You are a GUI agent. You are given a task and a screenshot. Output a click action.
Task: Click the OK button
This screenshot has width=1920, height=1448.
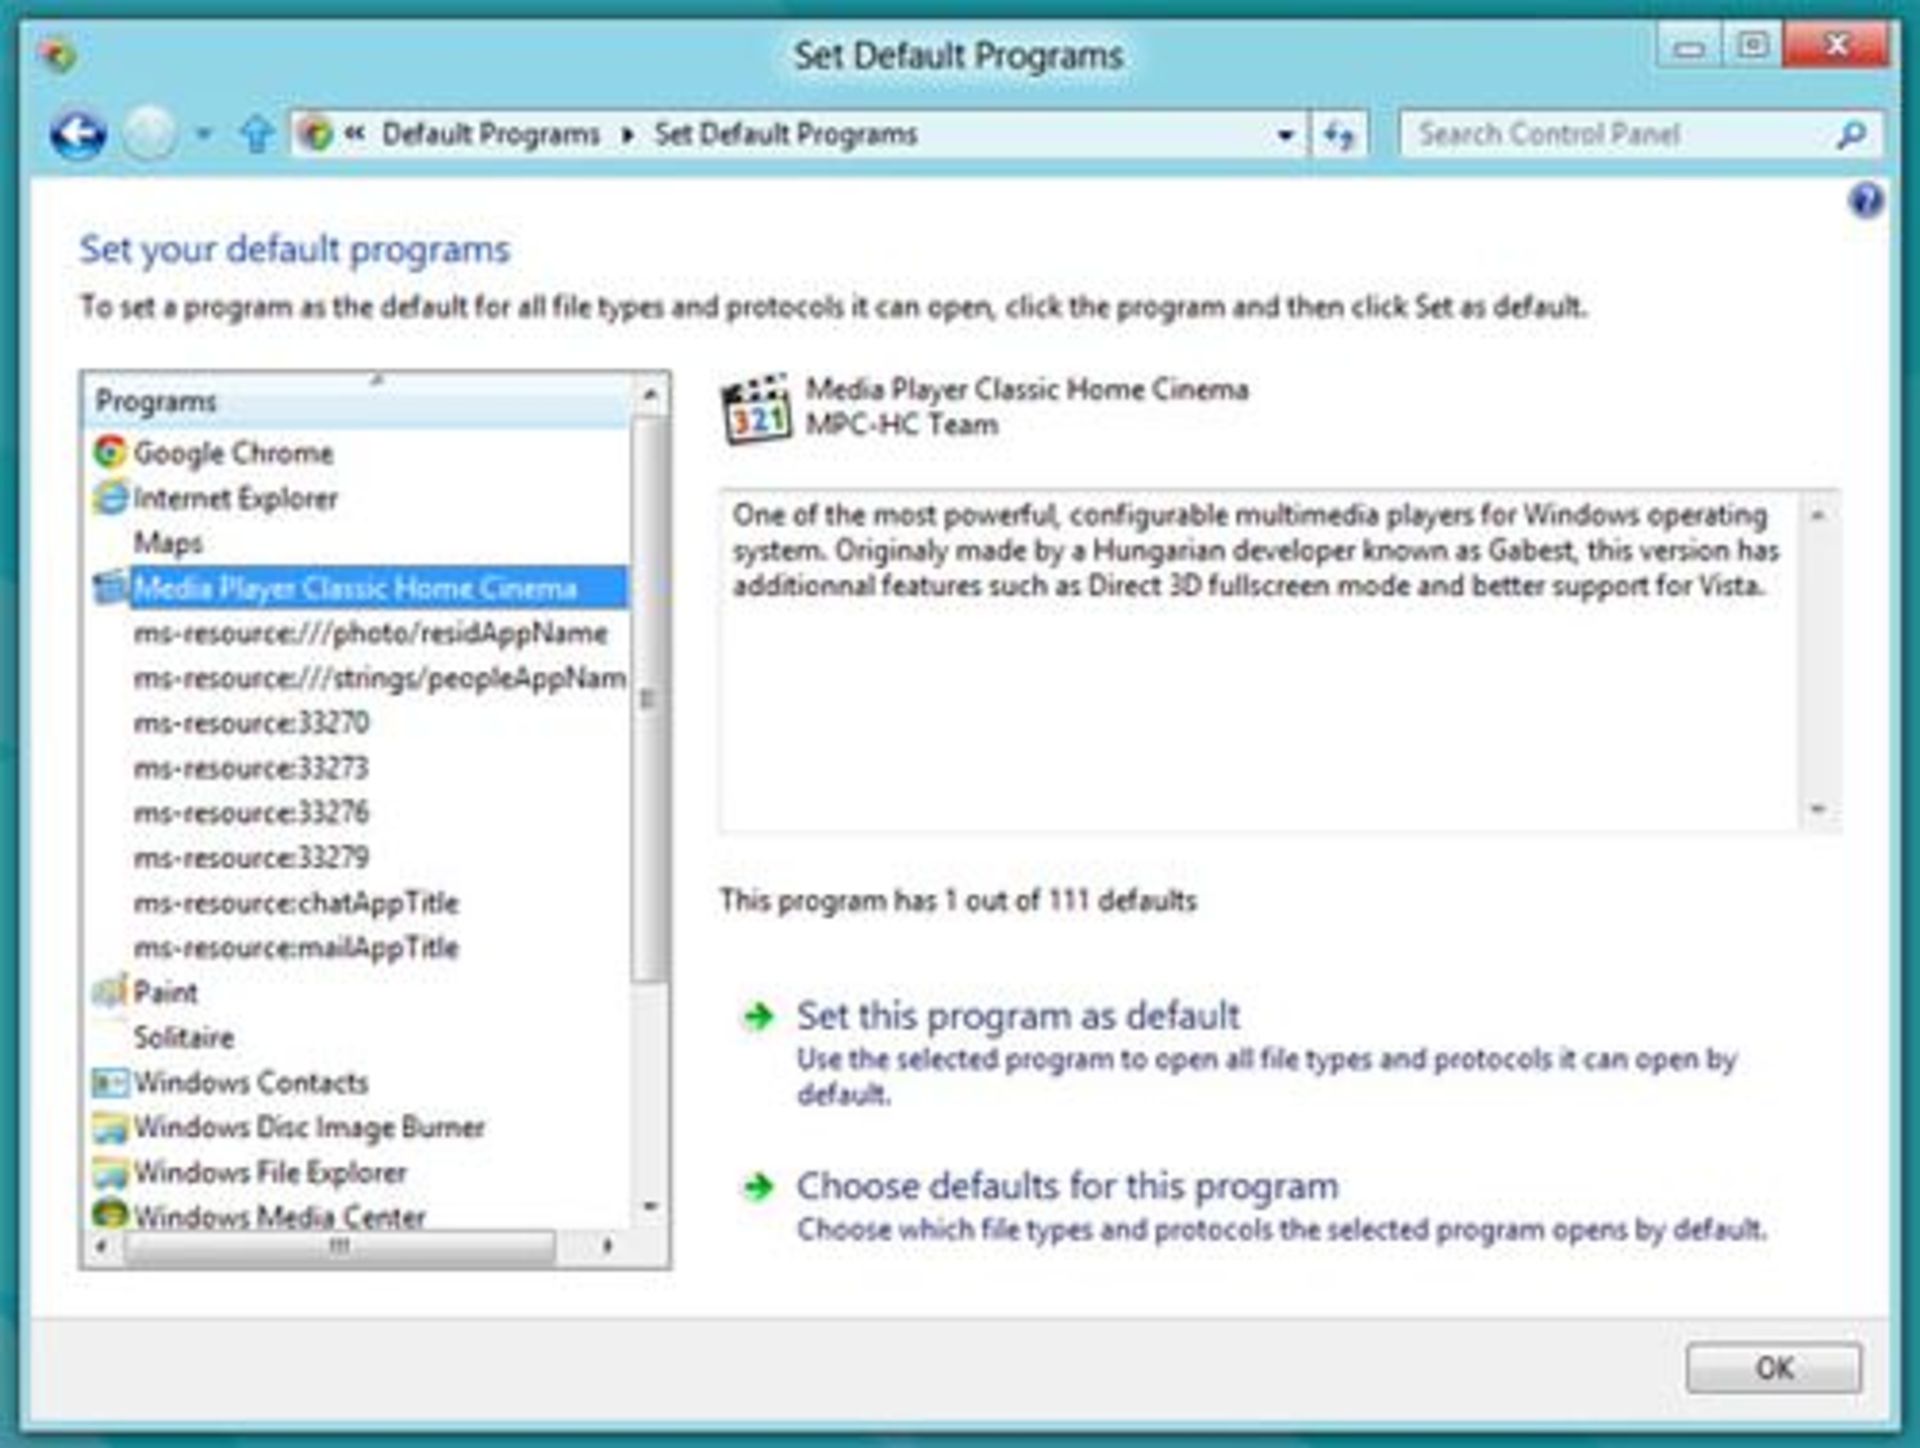pyautogui.click(x=1774, y=1368)
